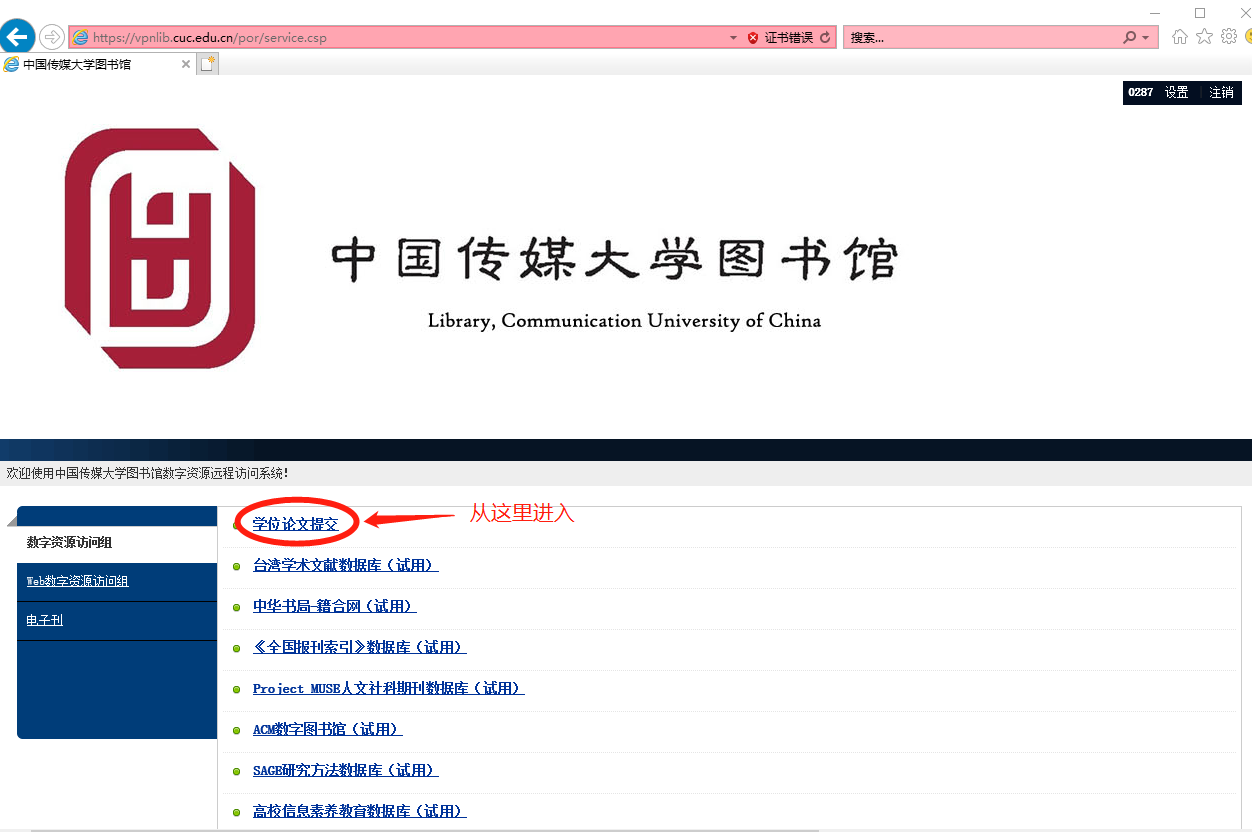Image resolution: width=1252 pixels, height=832 pixels.
Task: Maximize the browser window
Action: point(1200,13)
